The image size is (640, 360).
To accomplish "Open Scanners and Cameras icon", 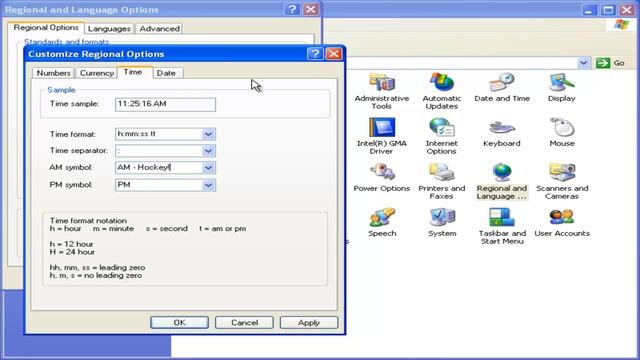I will point(562,172).
